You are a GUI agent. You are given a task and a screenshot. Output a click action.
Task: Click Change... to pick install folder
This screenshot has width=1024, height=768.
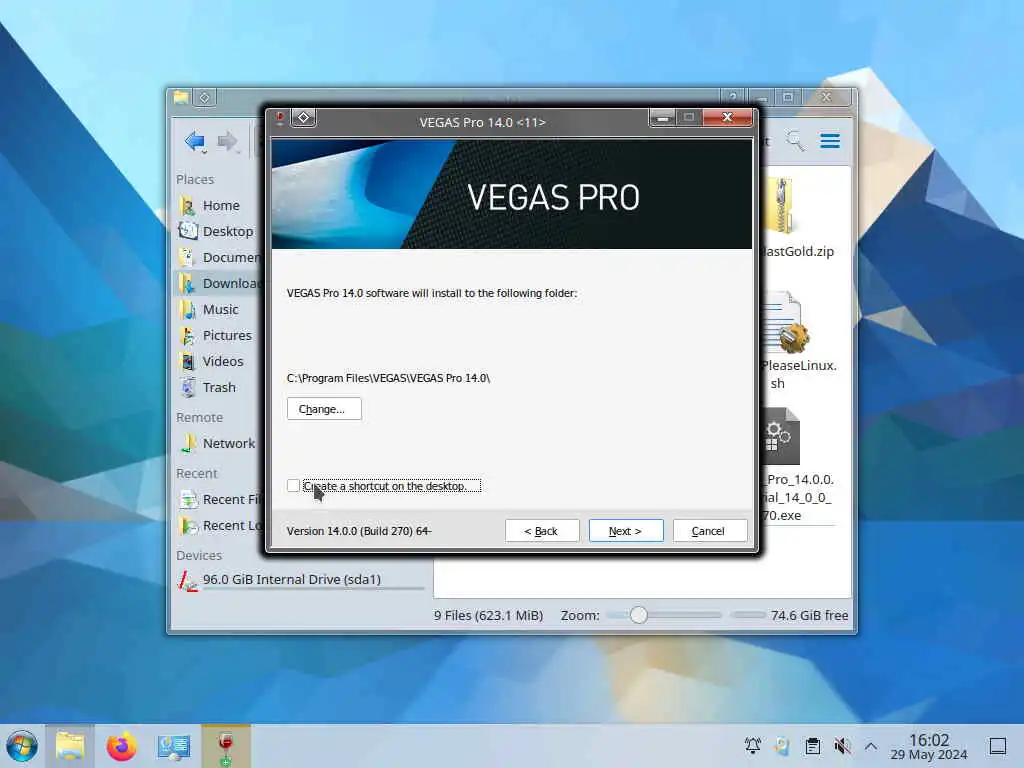[324, 409]
